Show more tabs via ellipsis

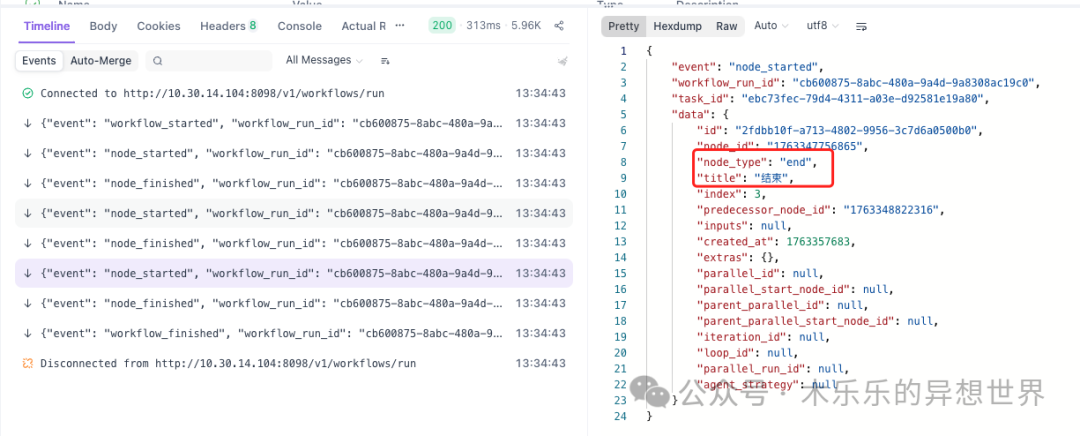pyautogui.click(x=400, y=25)
